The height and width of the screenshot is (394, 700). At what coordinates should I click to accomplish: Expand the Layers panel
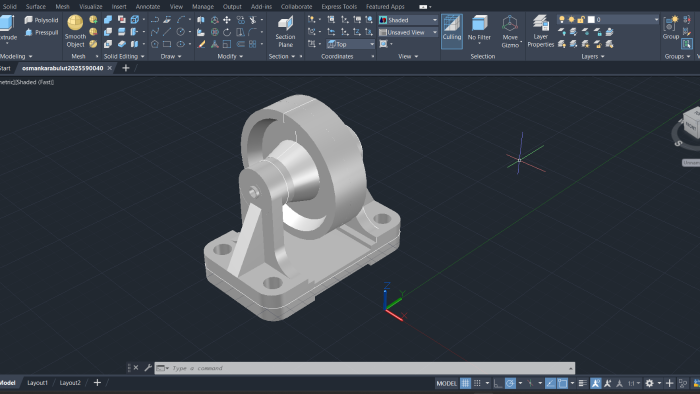[593, 56]
